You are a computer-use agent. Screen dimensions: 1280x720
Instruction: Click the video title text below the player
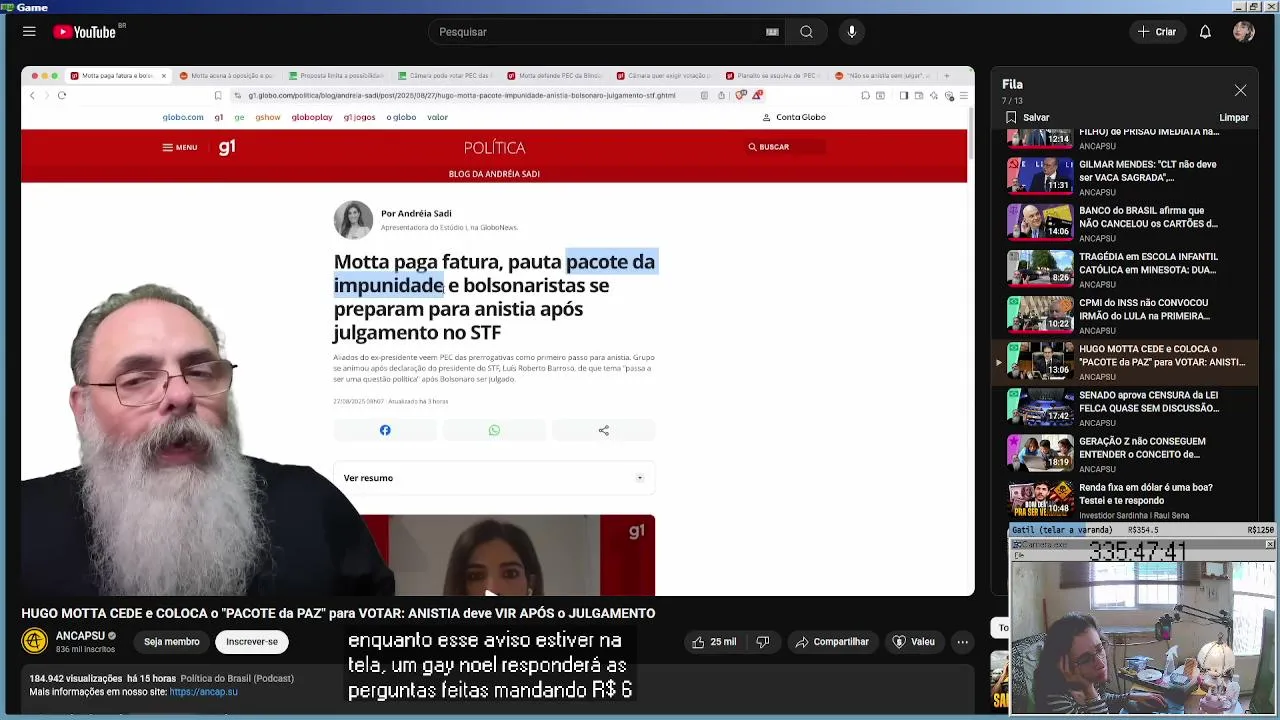pos(338,613)
